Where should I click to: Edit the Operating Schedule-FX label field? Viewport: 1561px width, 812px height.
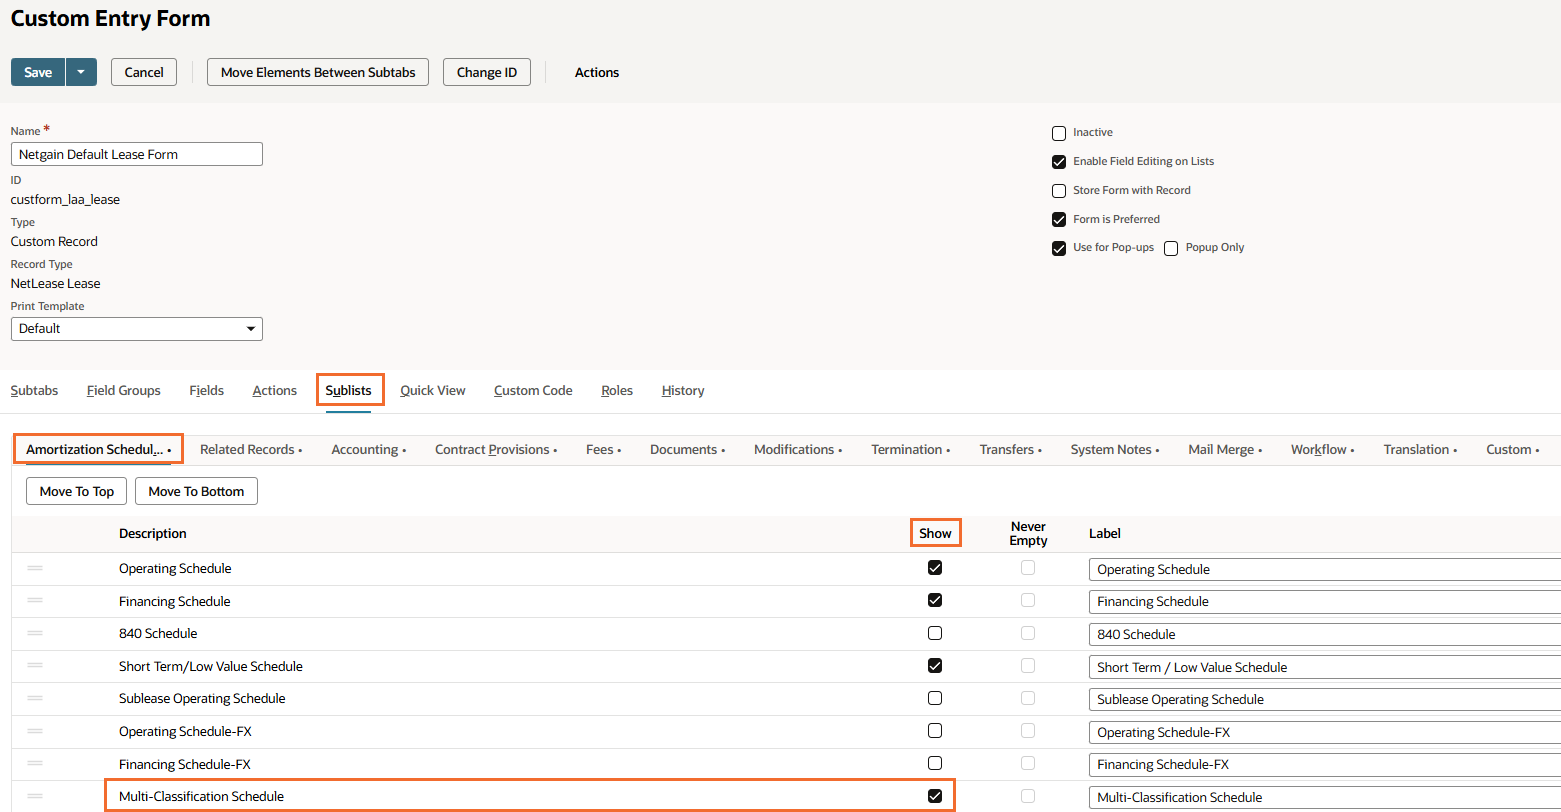tap(1320, 732)
